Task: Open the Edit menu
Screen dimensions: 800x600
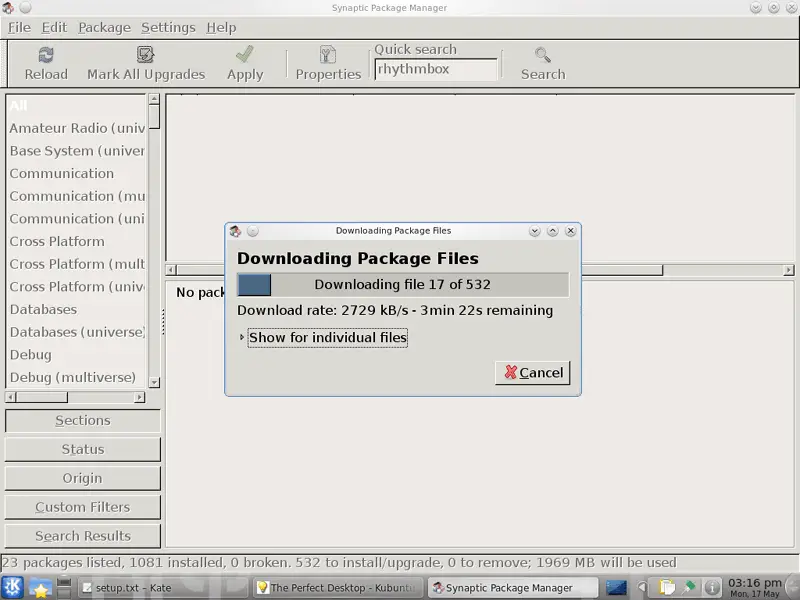Action: coord(54,28)
